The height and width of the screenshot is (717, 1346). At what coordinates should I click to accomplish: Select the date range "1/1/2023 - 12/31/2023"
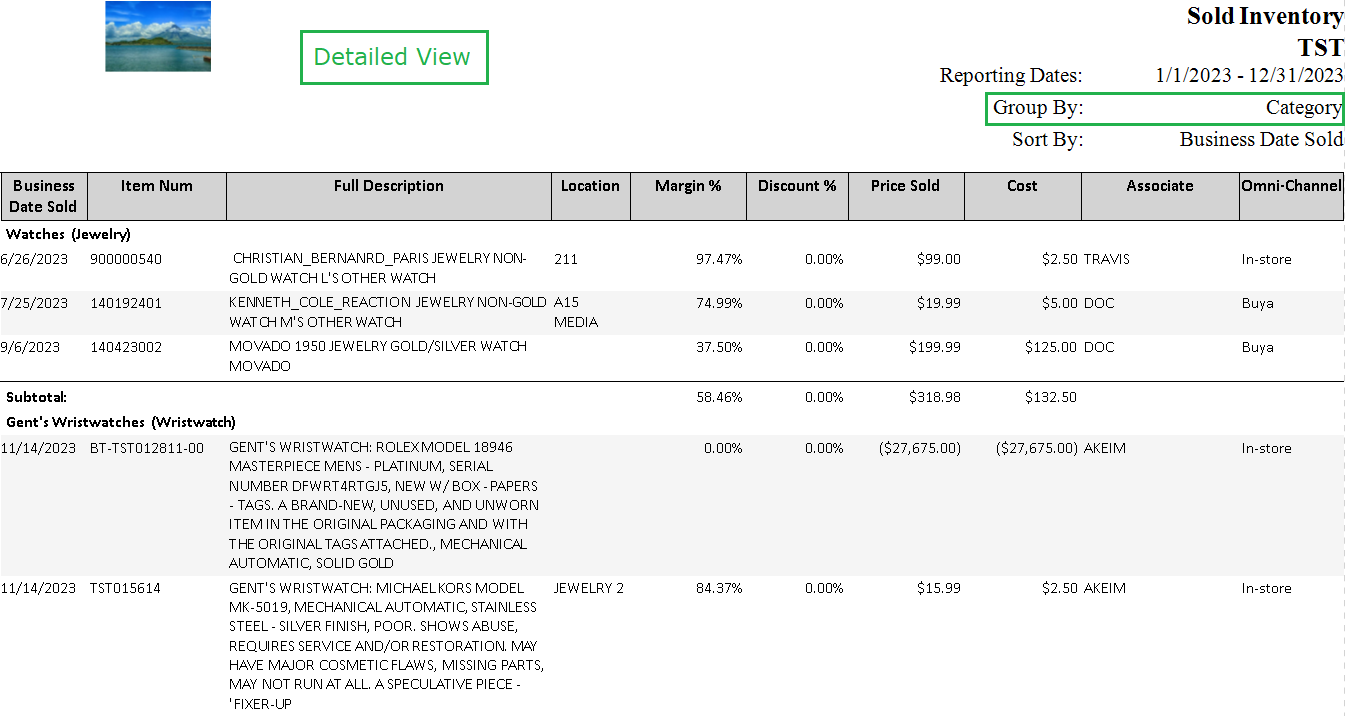click(x=1249, y=75)
